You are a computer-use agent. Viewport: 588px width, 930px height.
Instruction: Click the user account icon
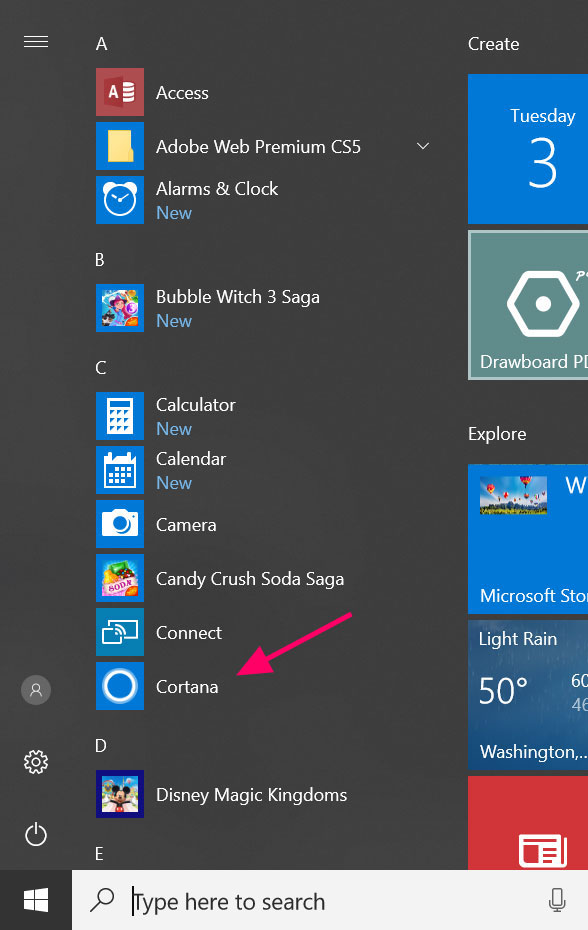36,690
